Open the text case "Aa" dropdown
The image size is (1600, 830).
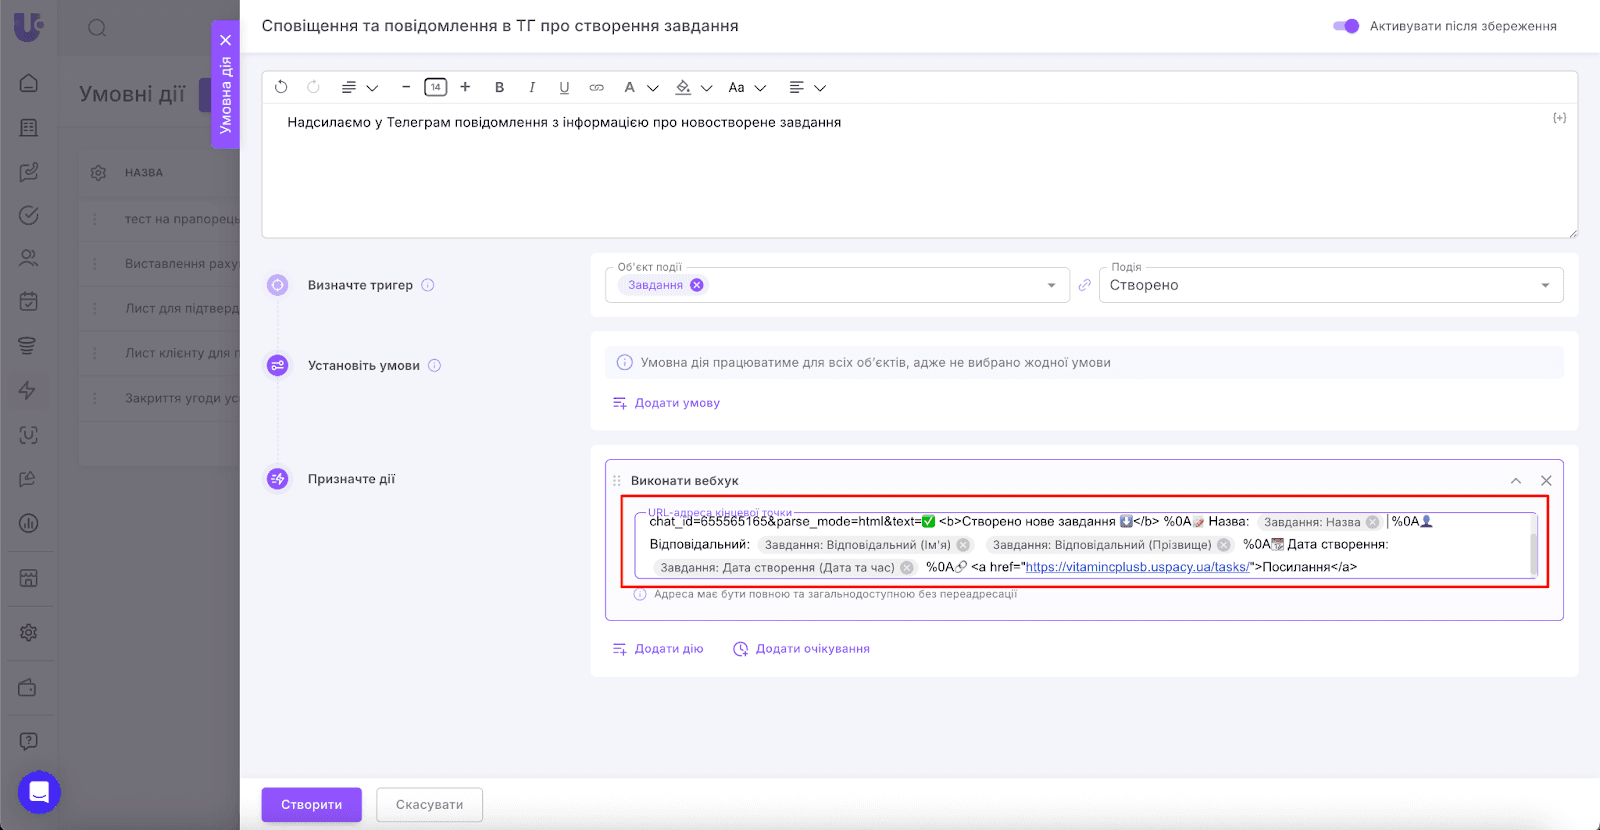(746, 87)
